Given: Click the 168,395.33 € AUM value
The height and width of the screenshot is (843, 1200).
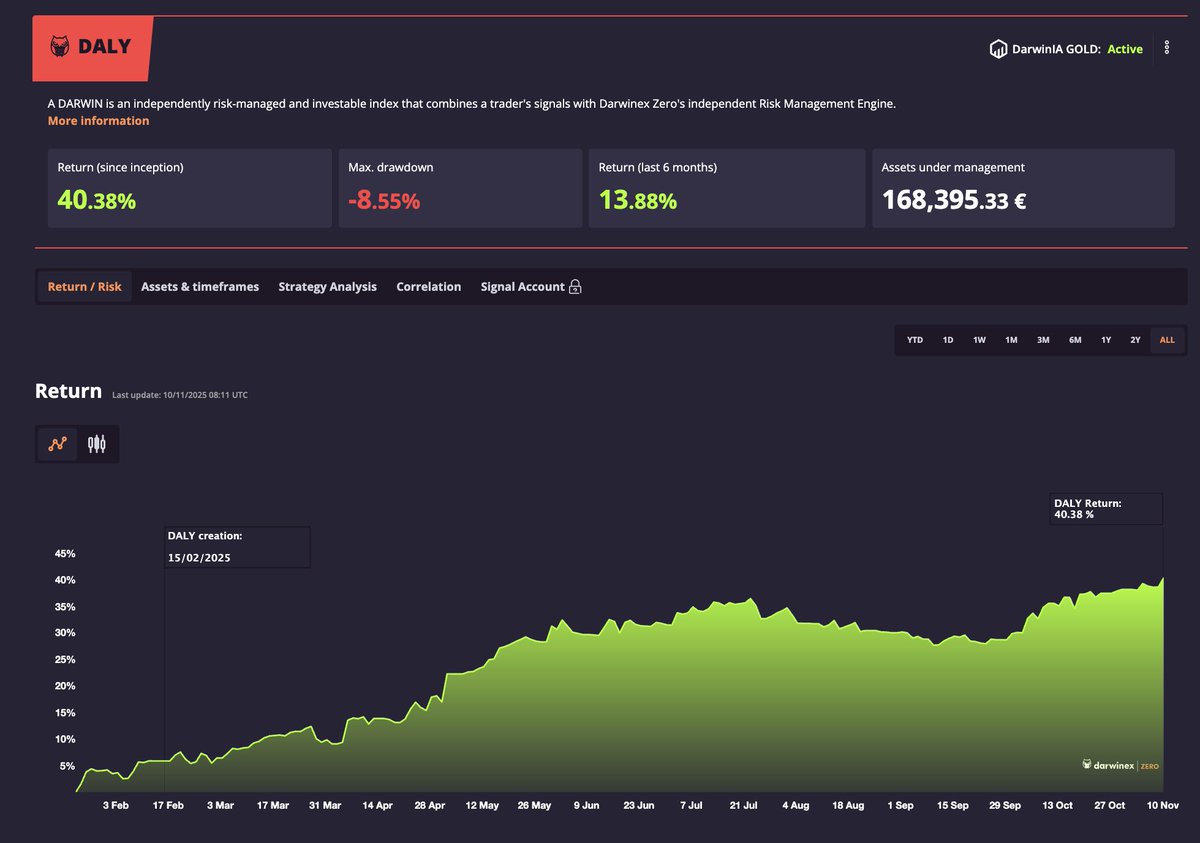Looking at the screenshot, I should pos(954,200).
